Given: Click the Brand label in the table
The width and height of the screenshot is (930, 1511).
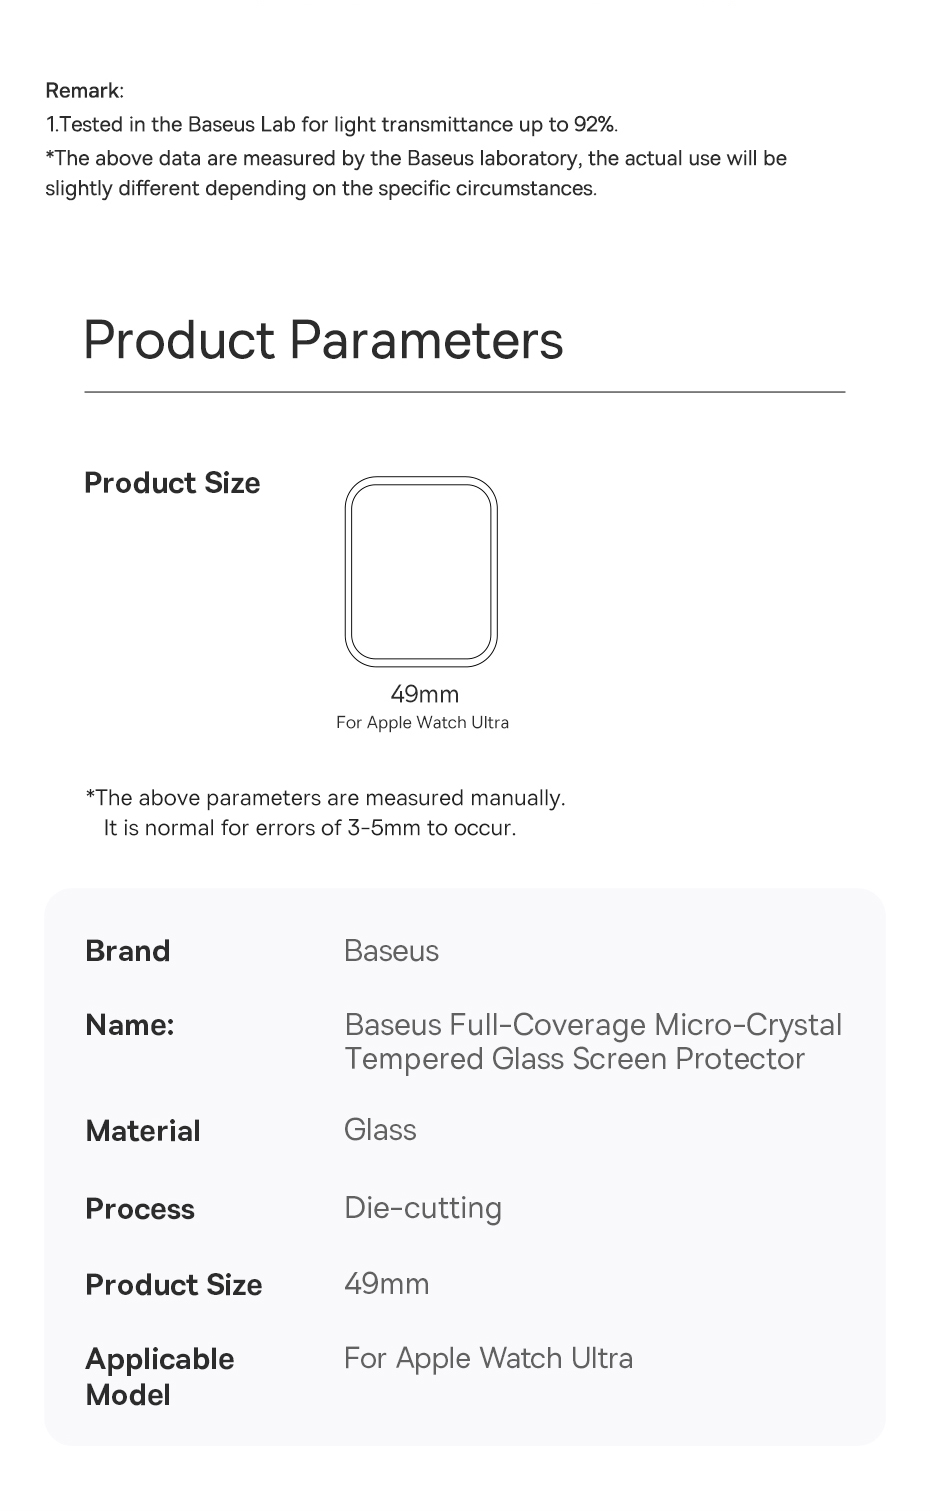Looking at the screenshot, I should [x=128, y=950].
